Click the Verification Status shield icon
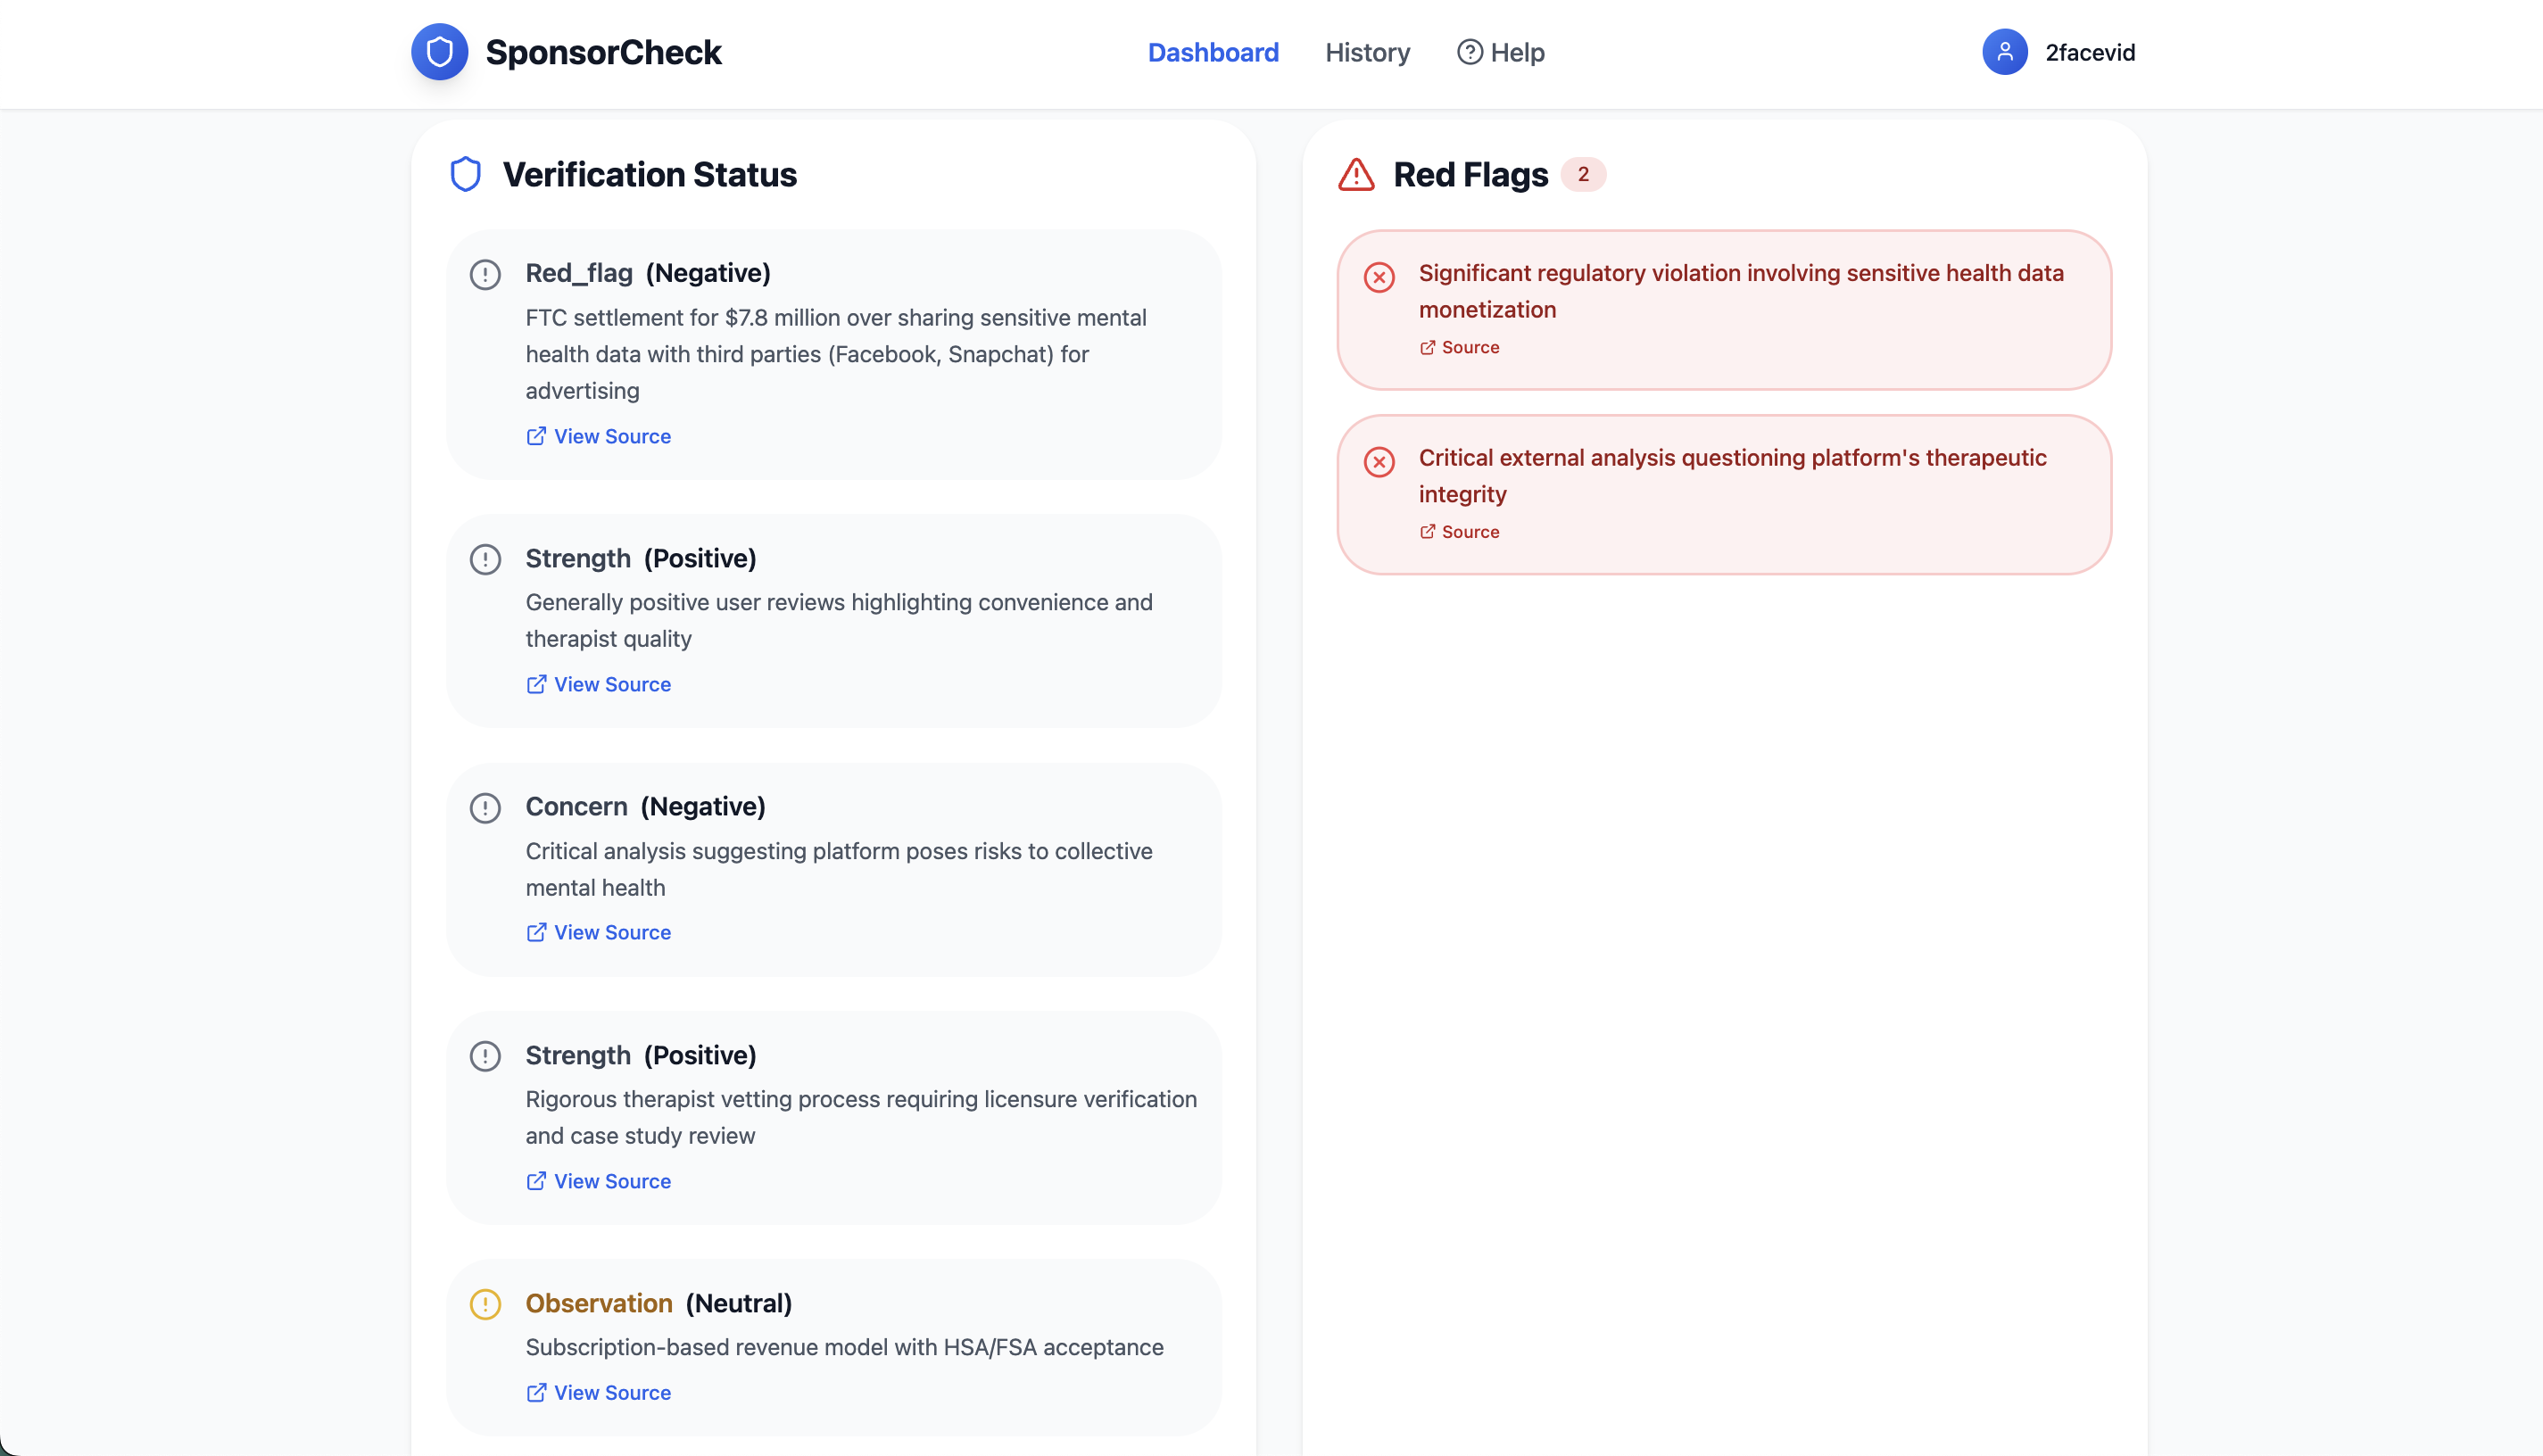Image resolution: width=2543 pixels, height=1456 pixels. click(x=465, y=174)
